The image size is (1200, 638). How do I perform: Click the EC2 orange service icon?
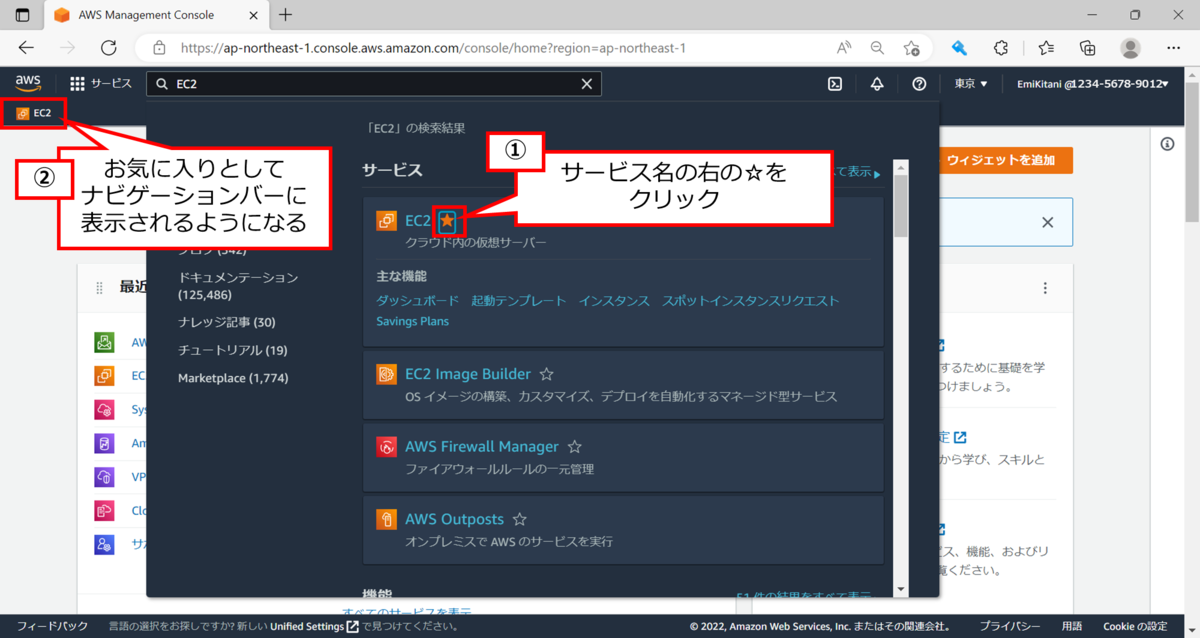386,221
